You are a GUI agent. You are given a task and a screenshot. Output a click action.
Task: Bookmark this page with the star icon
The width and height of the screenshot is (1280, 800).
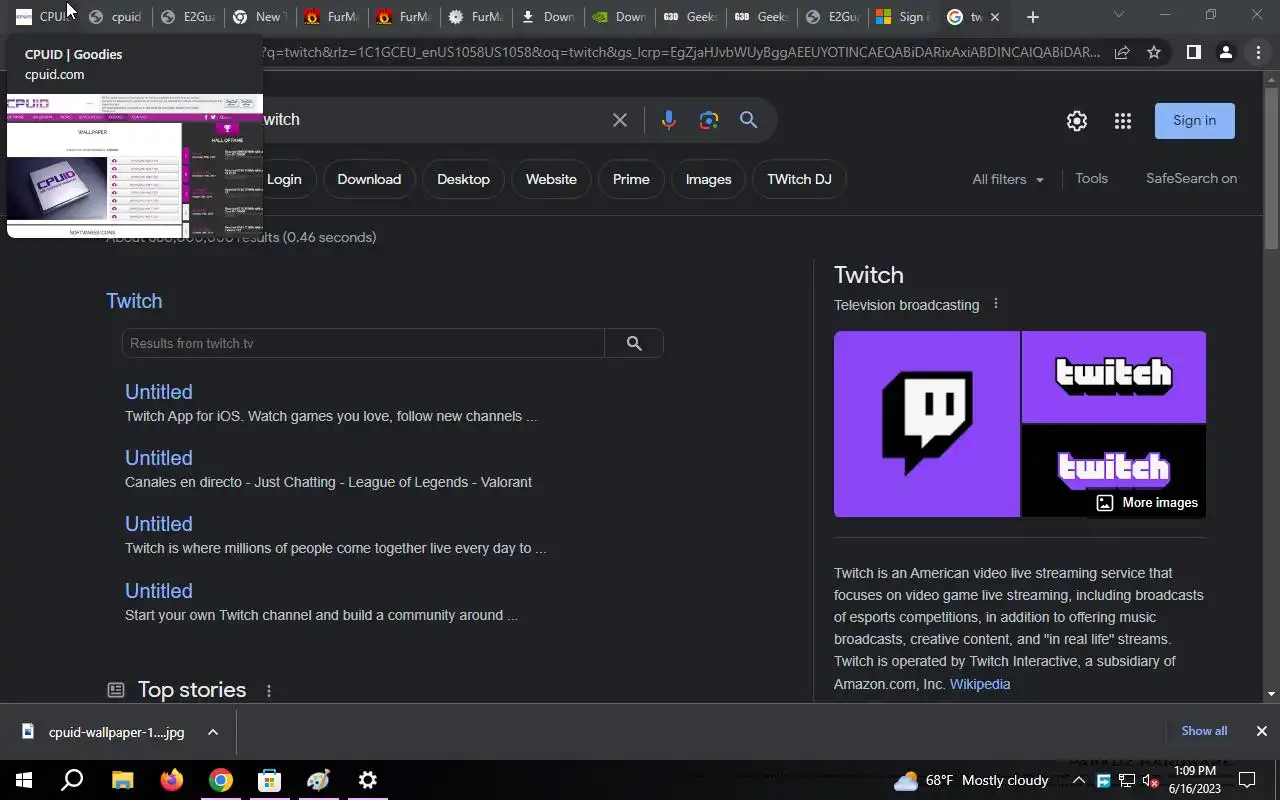[1154, 52]
